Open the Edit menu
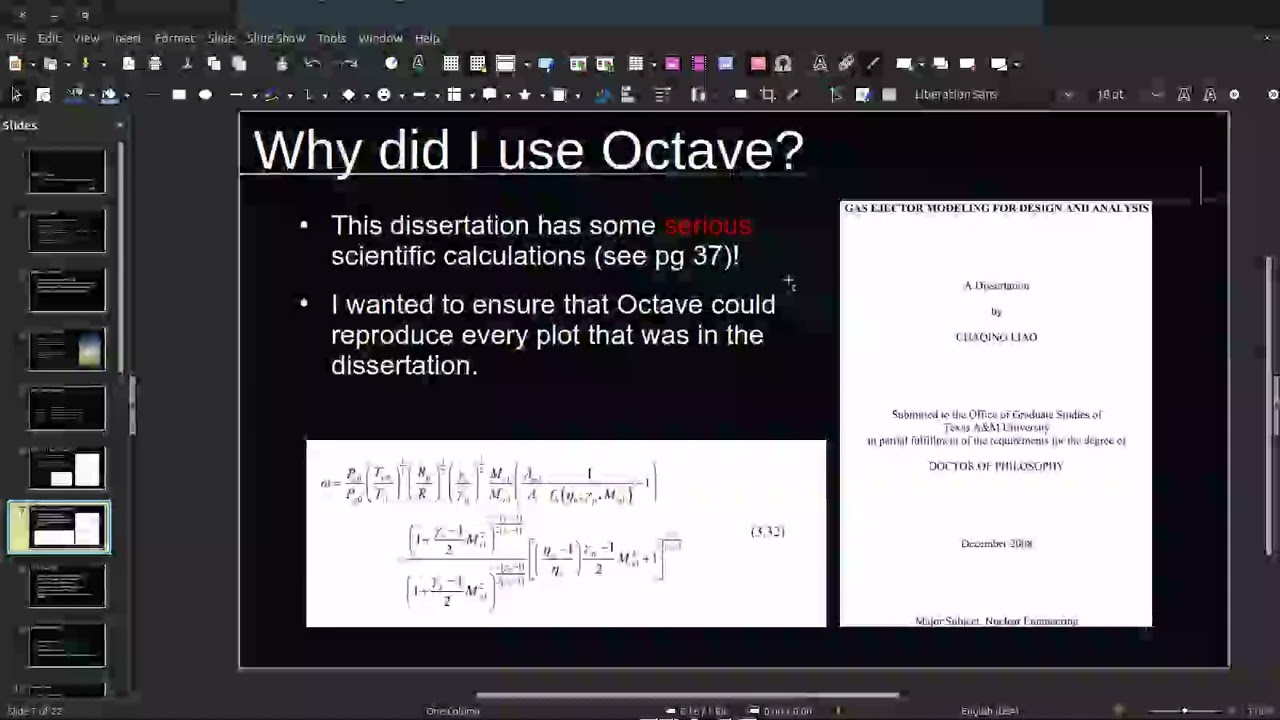 (49, 38)
